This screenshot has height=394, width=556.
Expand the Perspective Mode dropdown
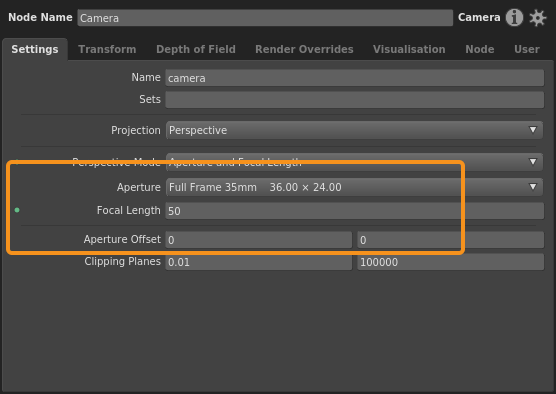click(x=354, y=162)
